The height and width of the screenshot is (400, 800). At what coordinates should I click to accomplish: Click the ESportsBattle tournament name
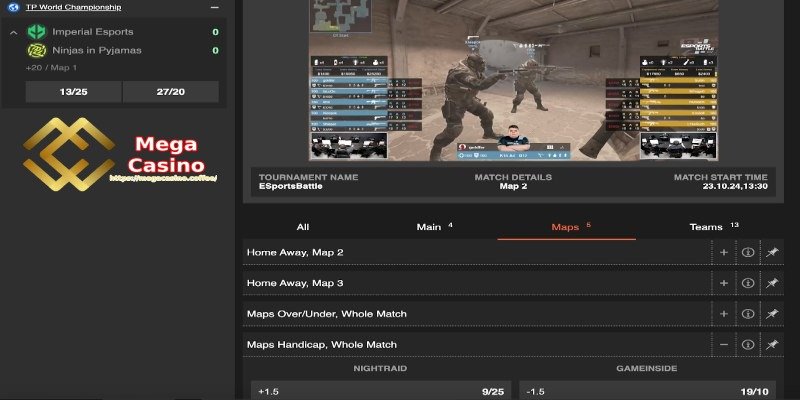(x=290, y=187)
